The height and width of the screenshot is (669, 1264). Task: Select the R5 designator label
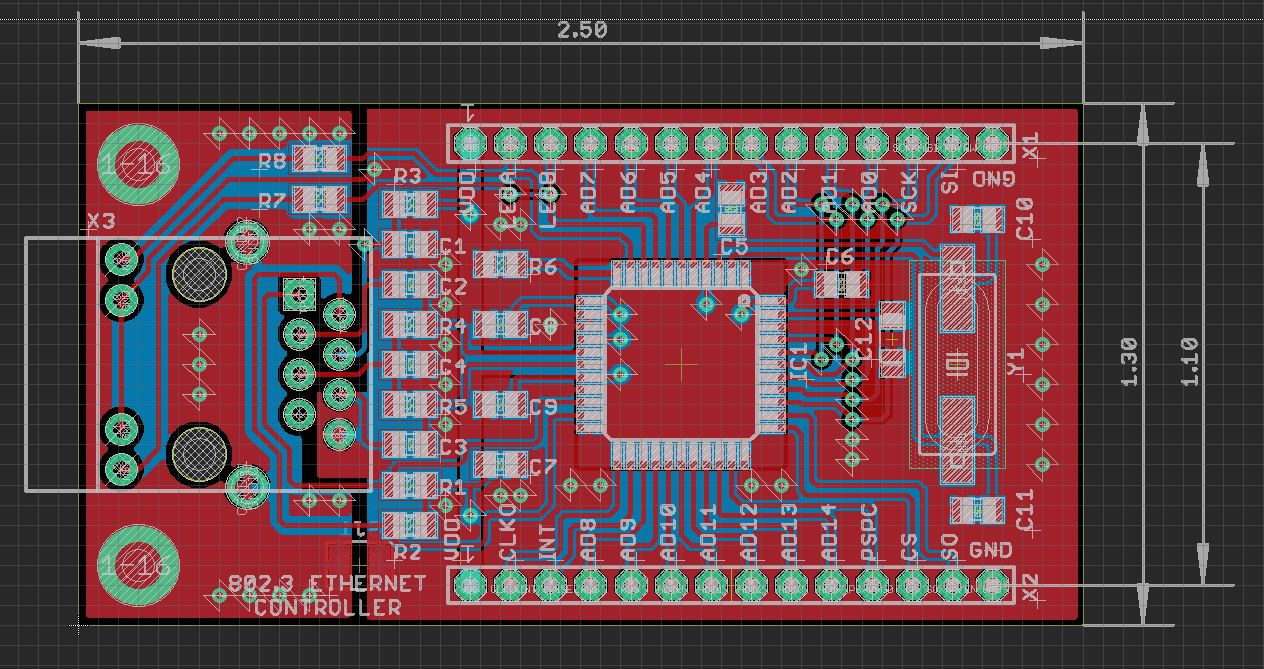pyautogui.click(x=452, y=407)
